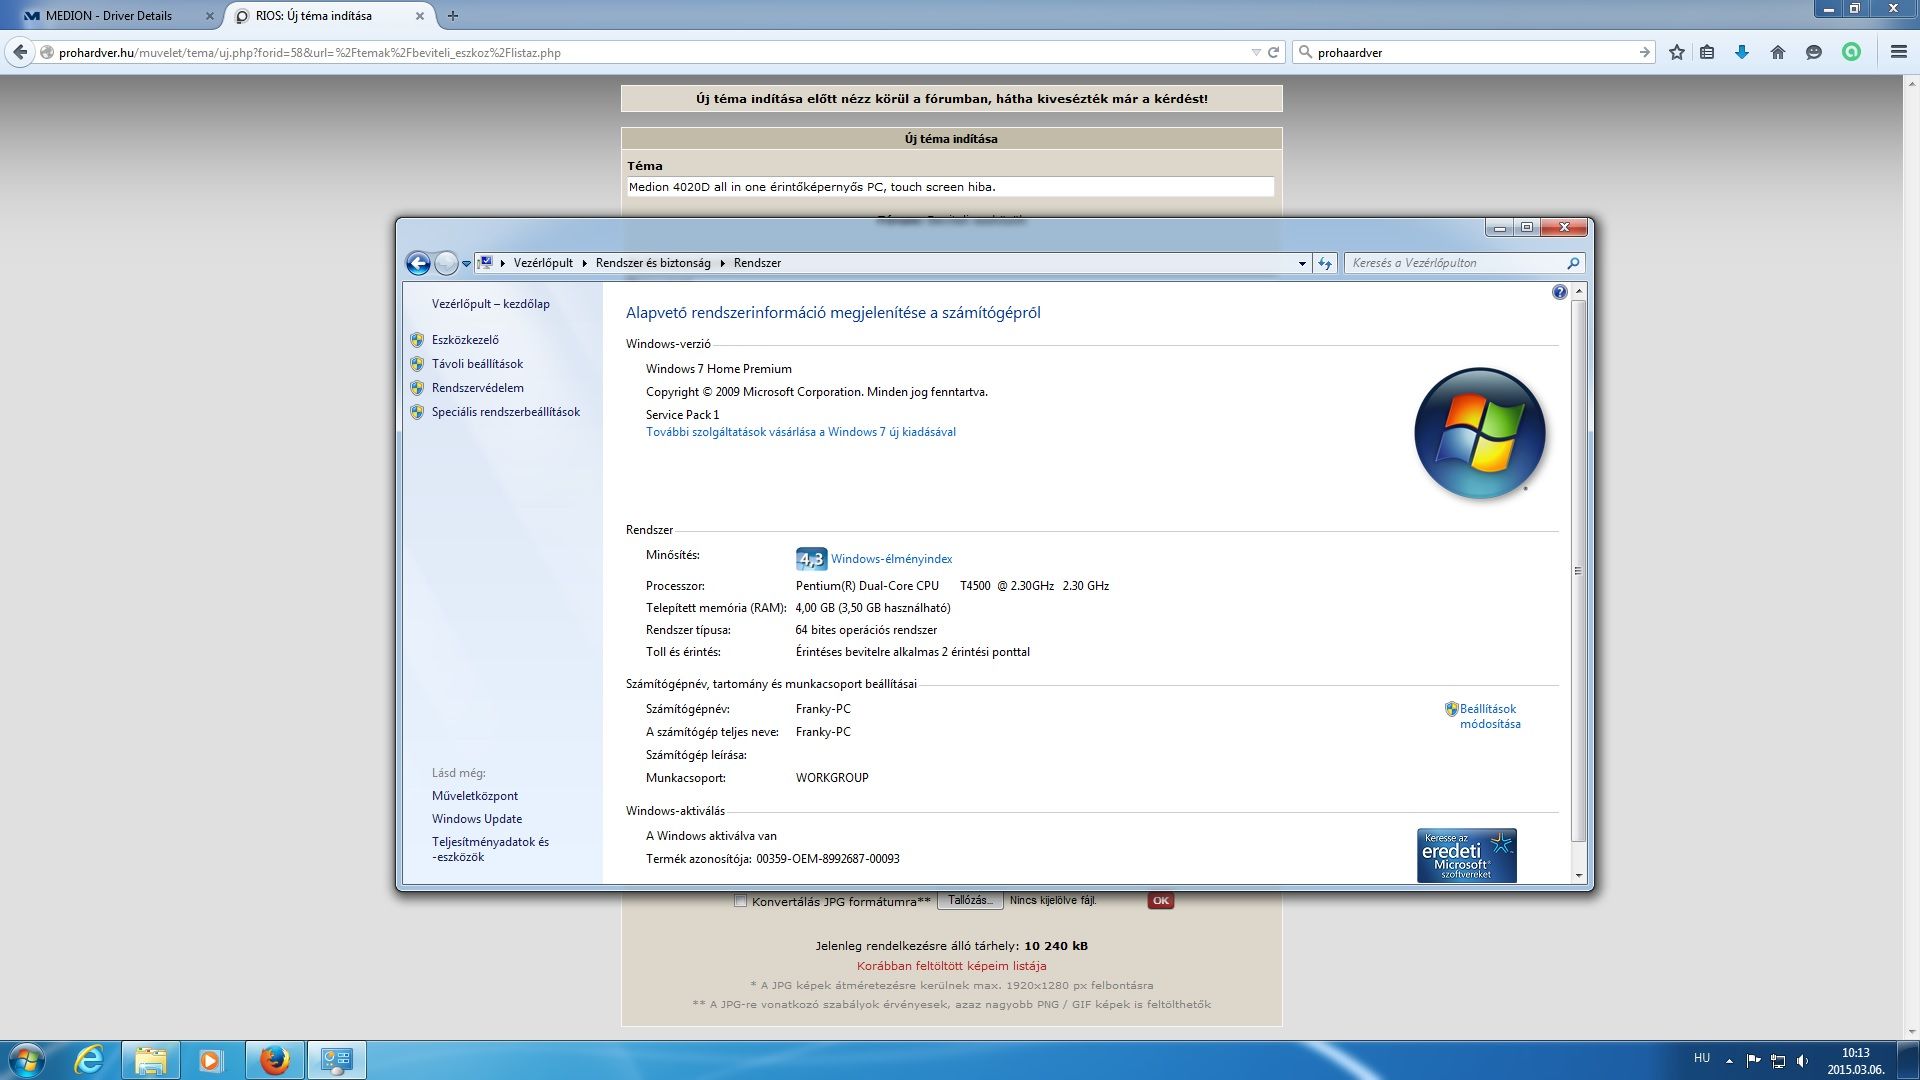Open a new Firefox tab with plus button
1920x1080 pixels.
click(453, 15)
